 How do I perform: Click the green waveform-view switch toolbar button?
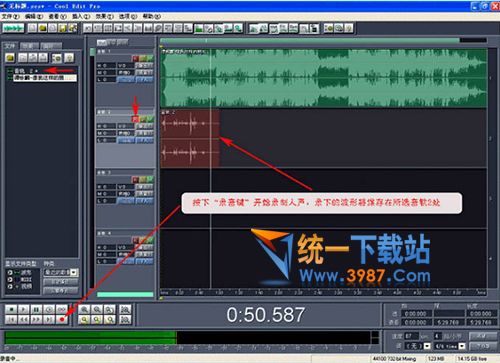pos(13,29)
